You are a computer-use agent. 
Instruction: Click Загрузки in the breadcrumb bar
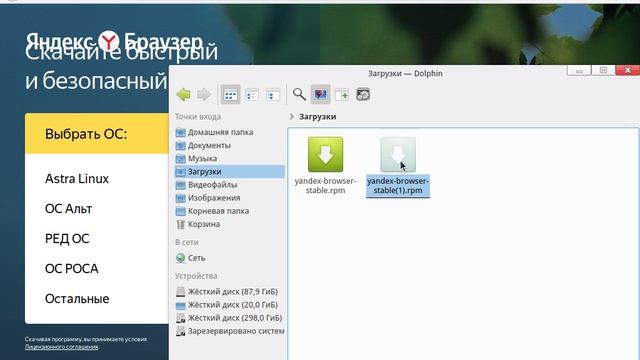click(x=318, y=117)
